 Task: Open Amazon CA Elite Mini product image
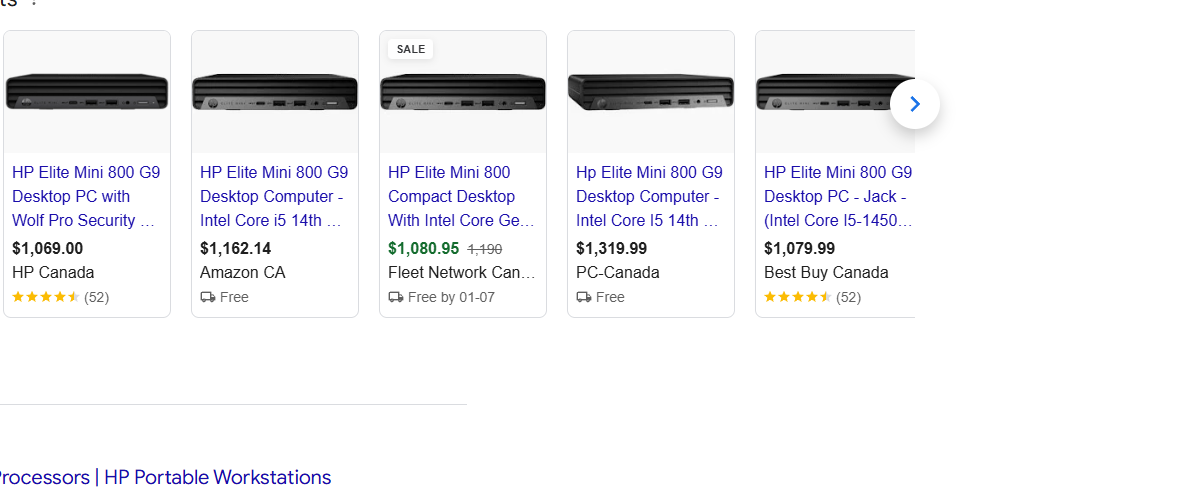coord(275,92)
